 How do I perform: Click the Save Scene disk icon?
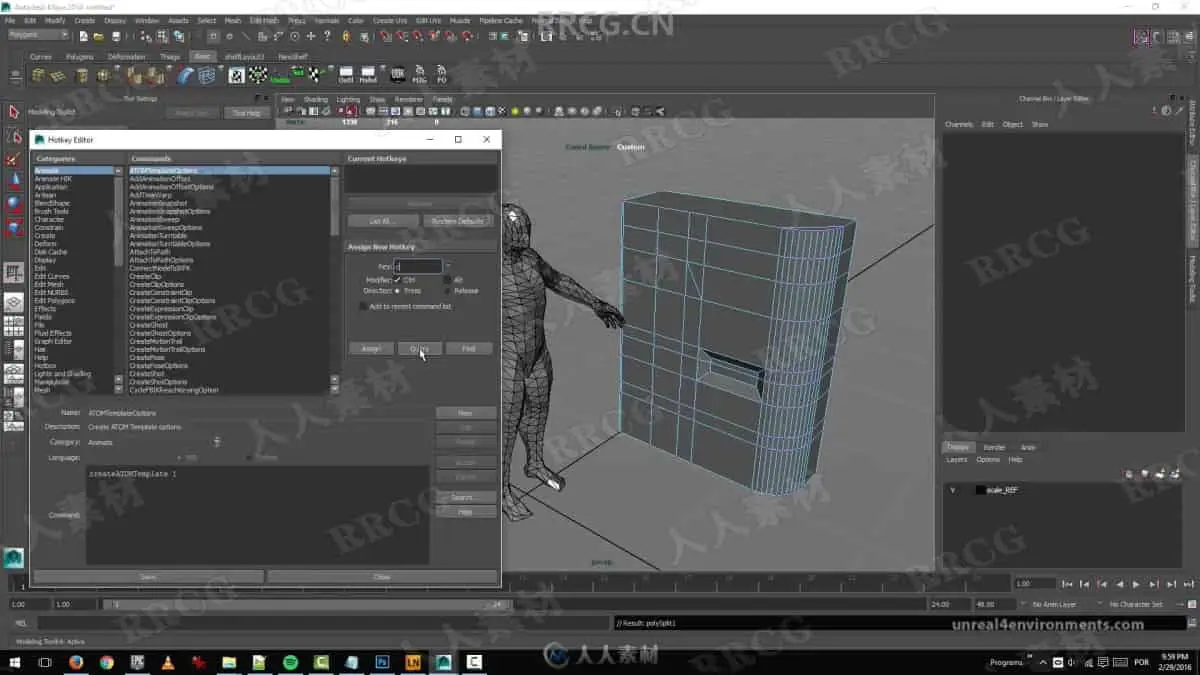pyautogui.click(x=117, y=36)
